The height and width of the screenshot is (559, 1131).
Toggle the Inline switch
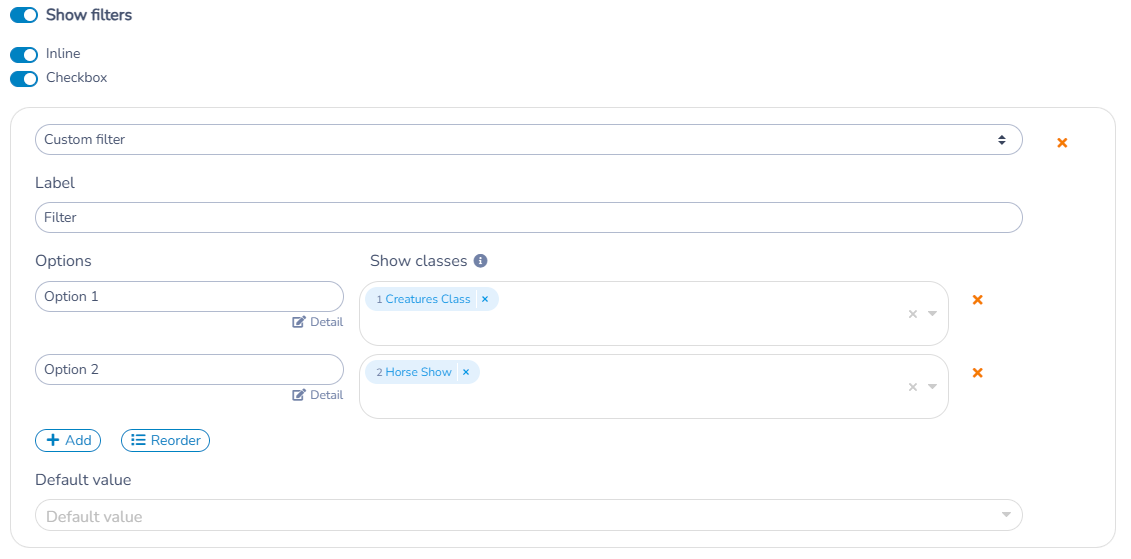click(x=24, y=55)
